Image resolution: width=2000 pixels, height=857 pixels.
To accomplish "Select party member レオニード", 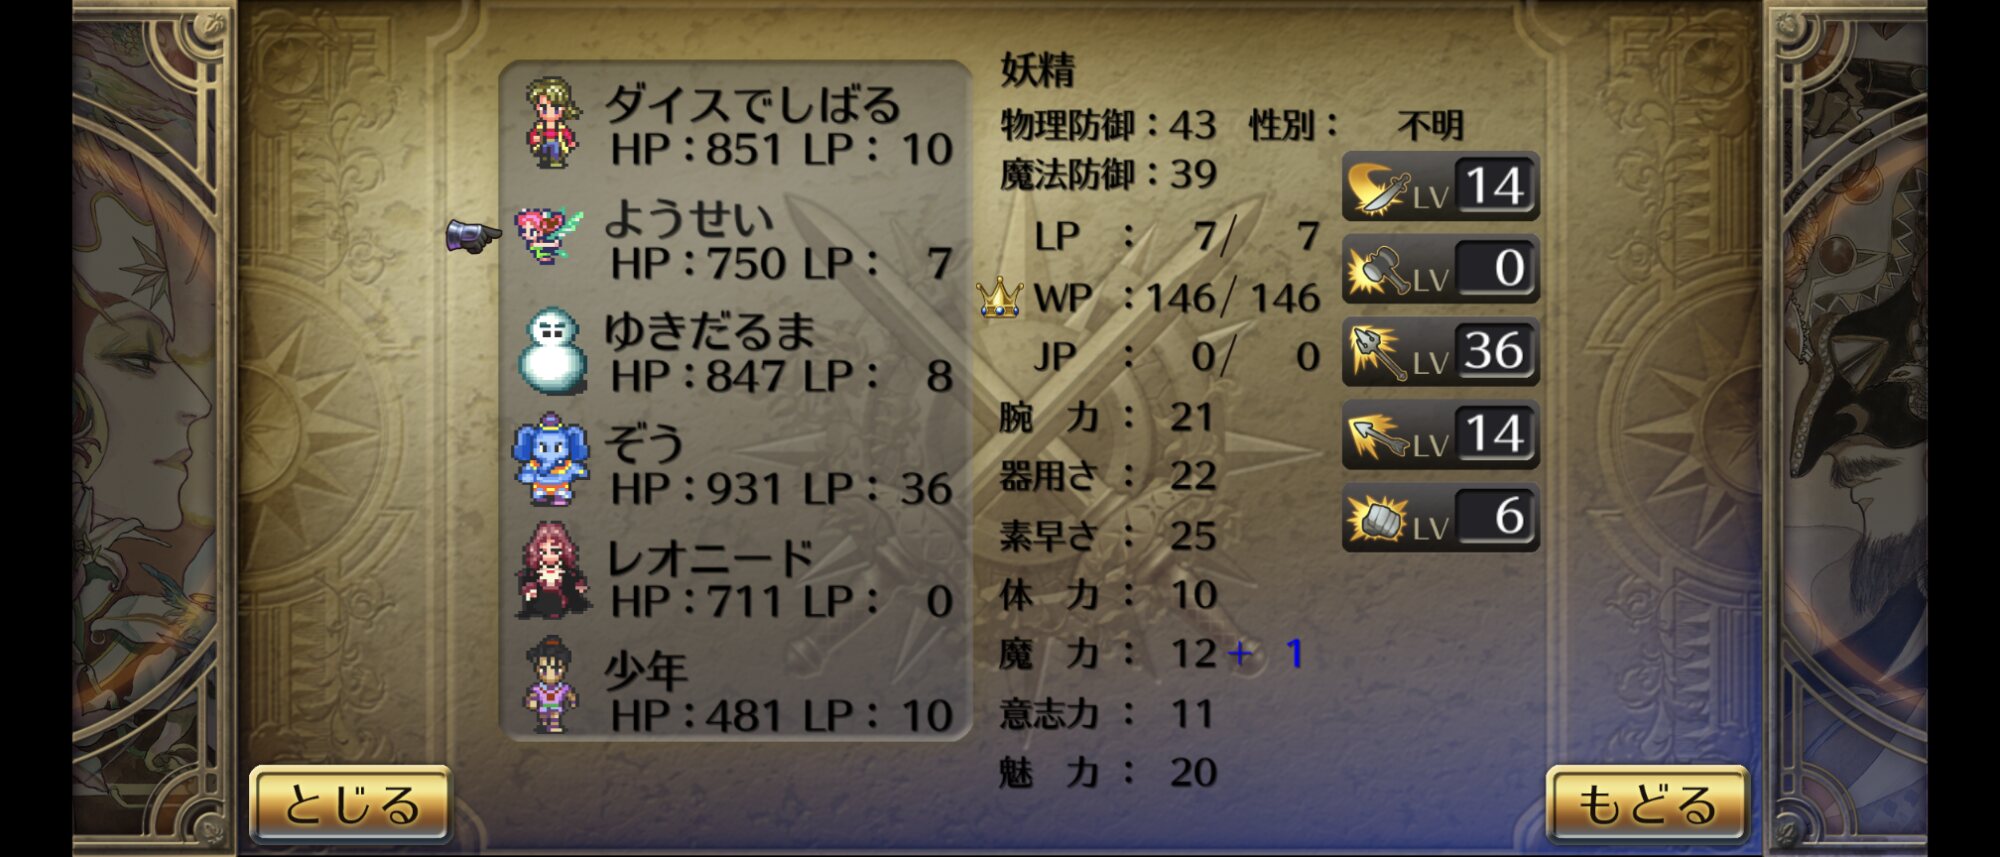I will point(736,574).
